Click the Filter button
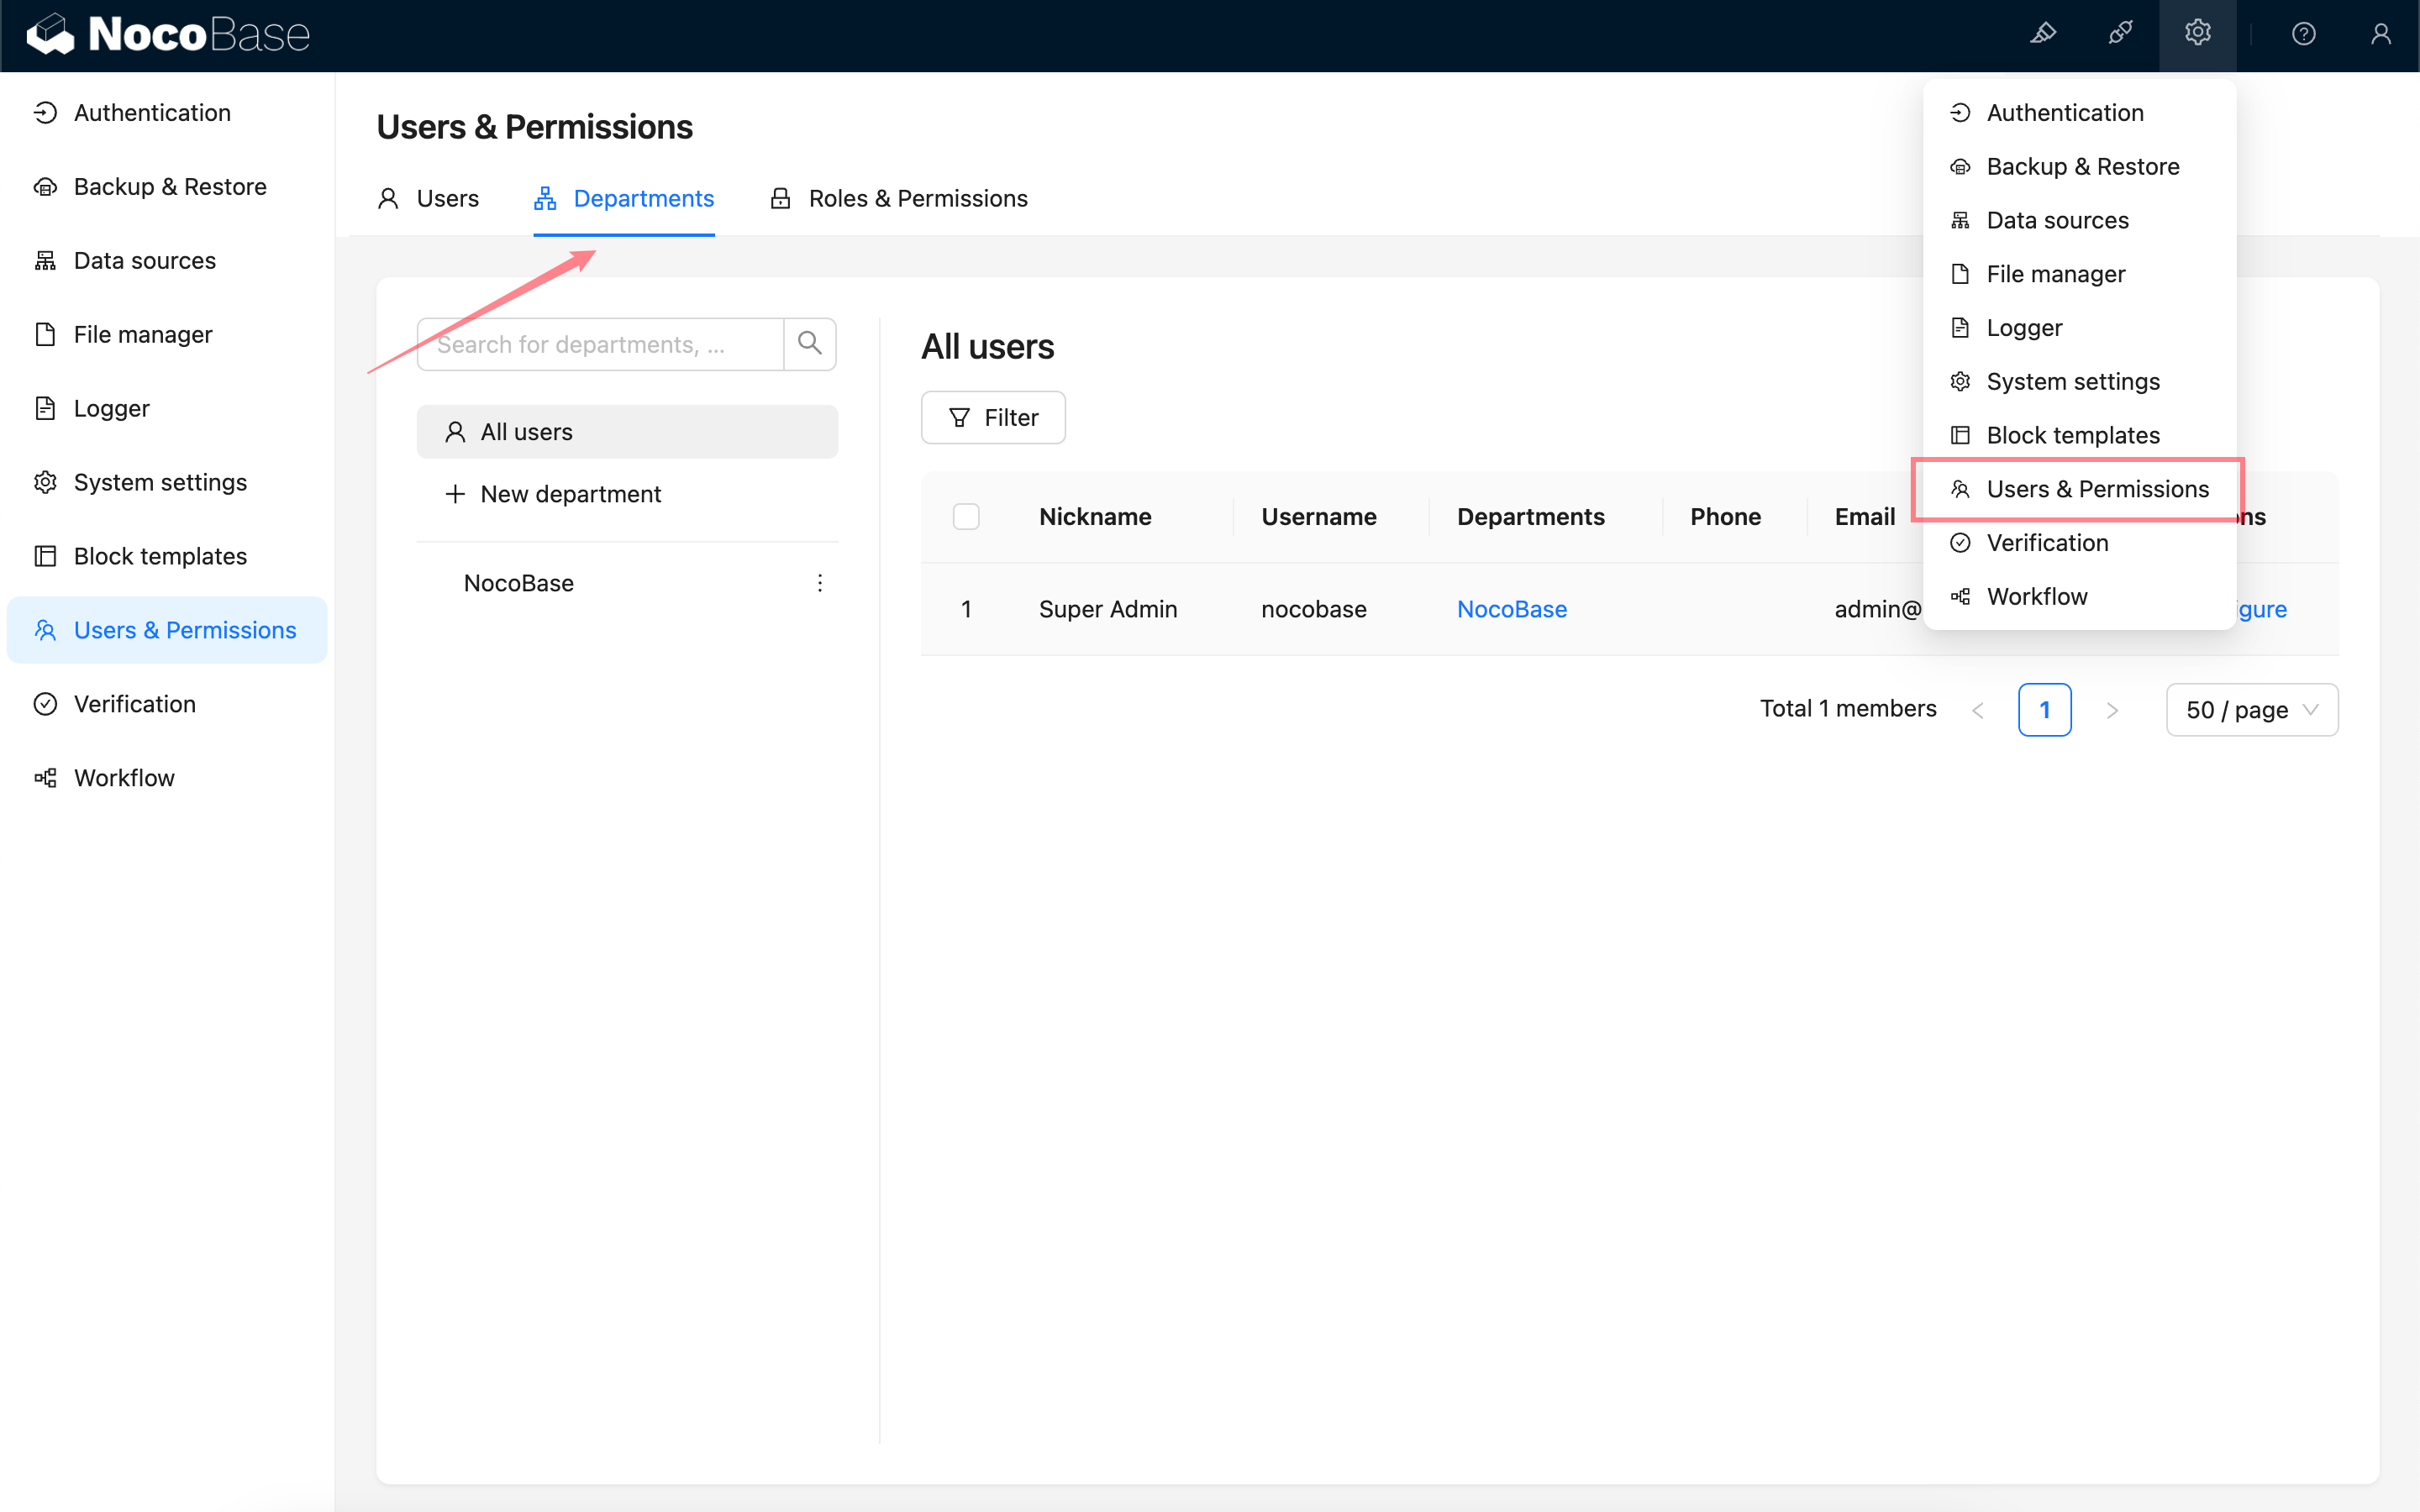This screenshot has height=1512, width=2420. pos(993,417)
